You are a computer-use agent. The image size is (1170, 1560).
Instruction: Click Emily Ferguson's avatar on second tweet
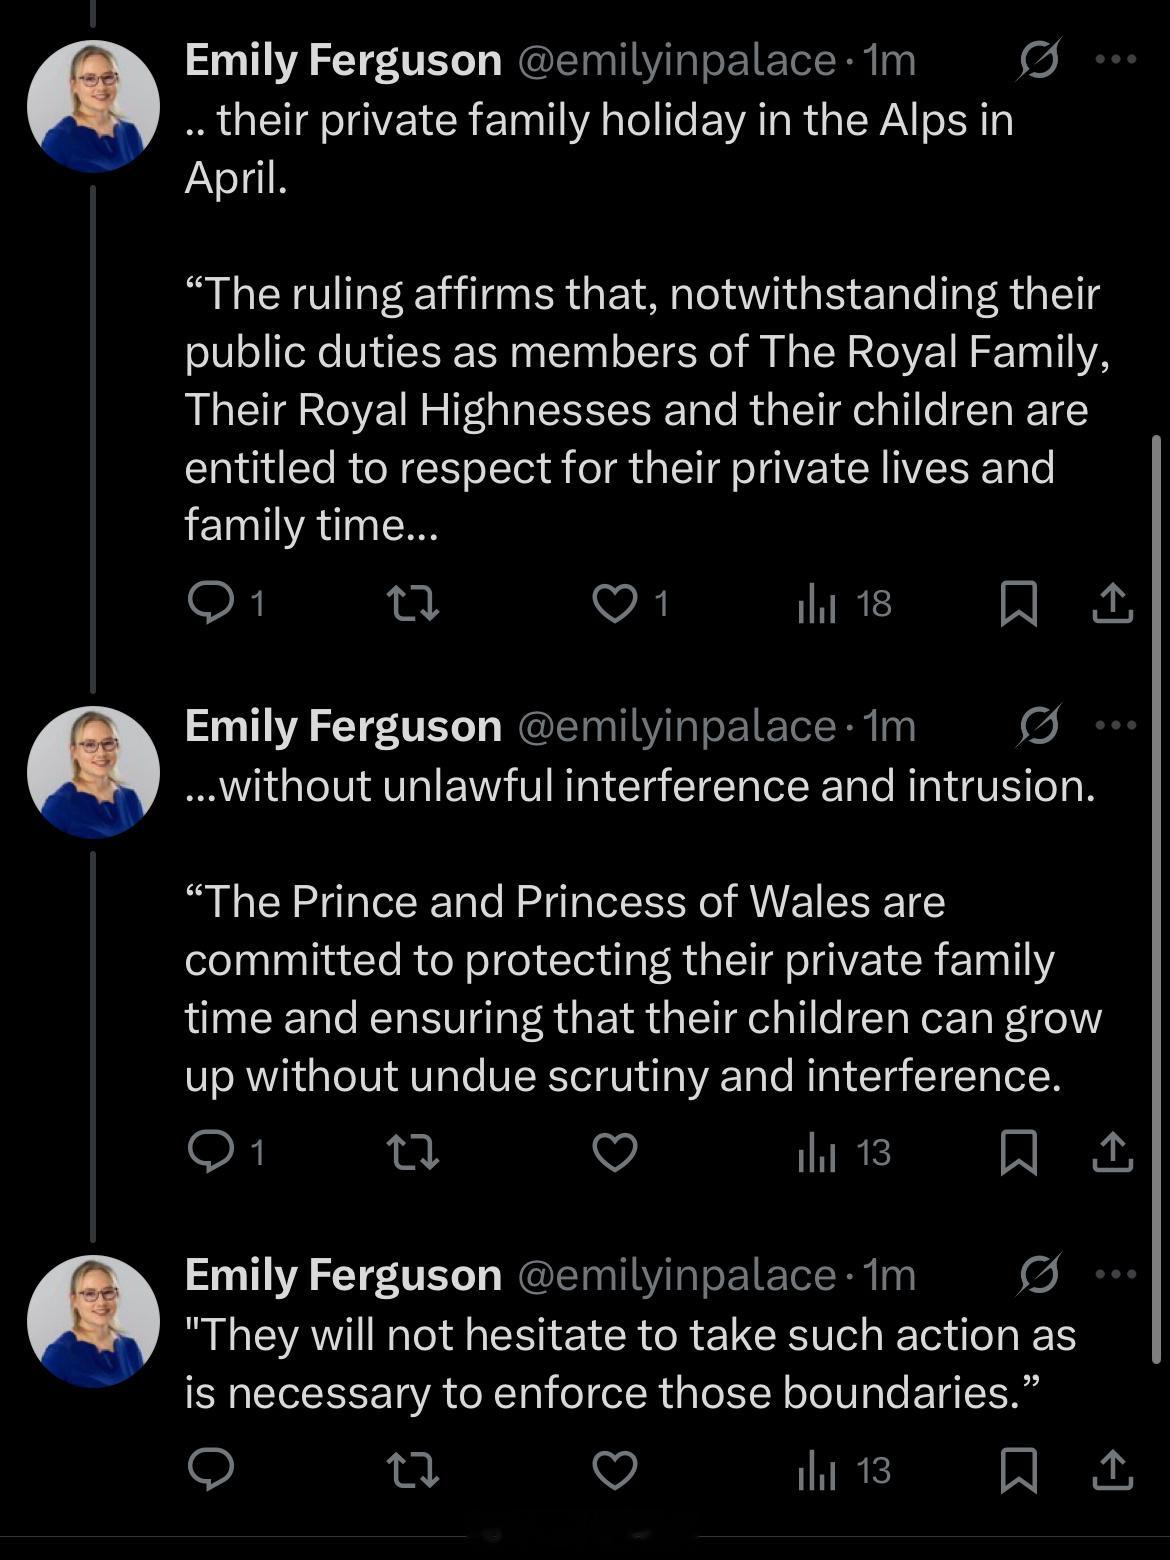click(93, 772)
